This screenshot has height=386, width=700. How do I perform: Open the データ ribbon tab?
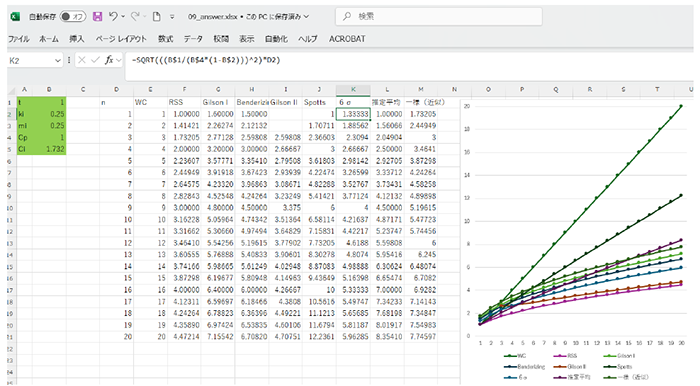click(193, 39)
